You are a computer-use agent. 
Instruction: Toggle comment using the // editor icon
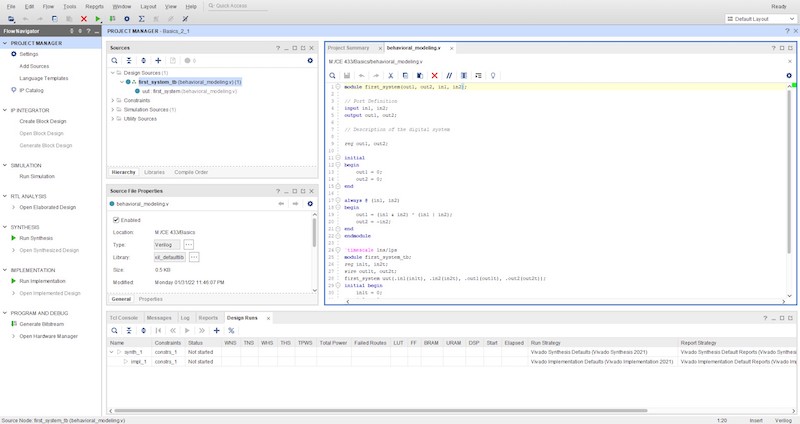449,75
